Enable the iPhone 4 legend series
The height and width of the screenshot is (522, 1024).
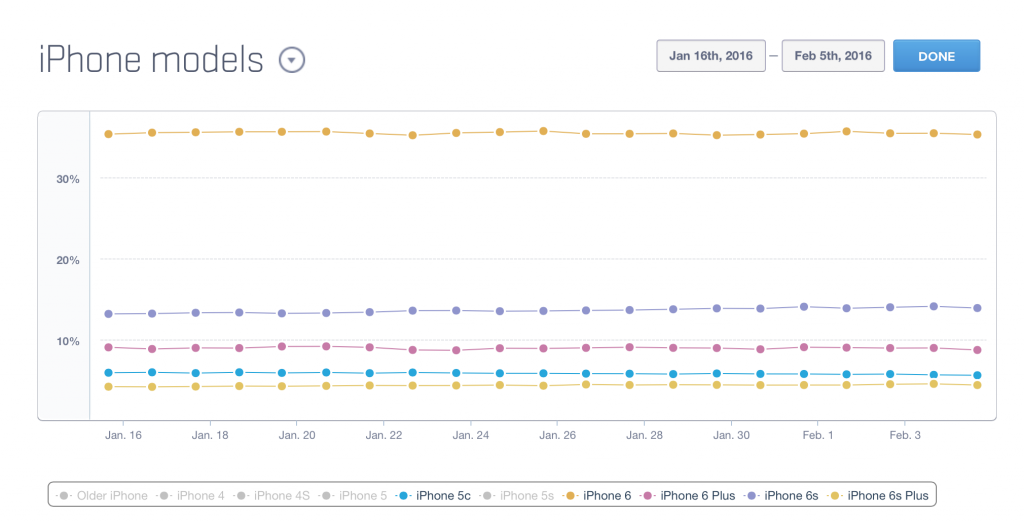196,495
